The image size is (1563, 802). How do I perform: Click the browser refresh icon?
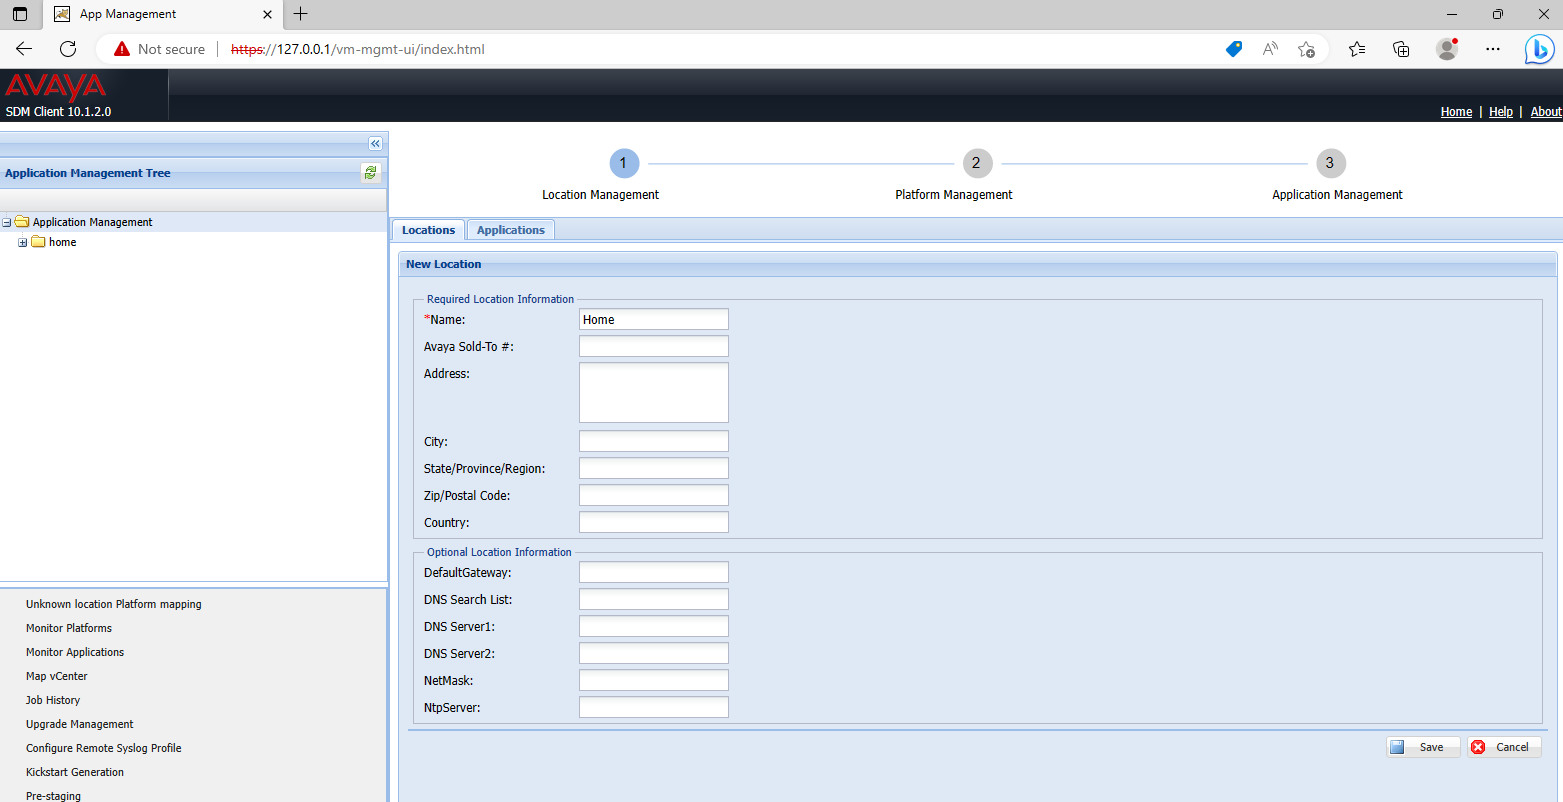(68, 49)
